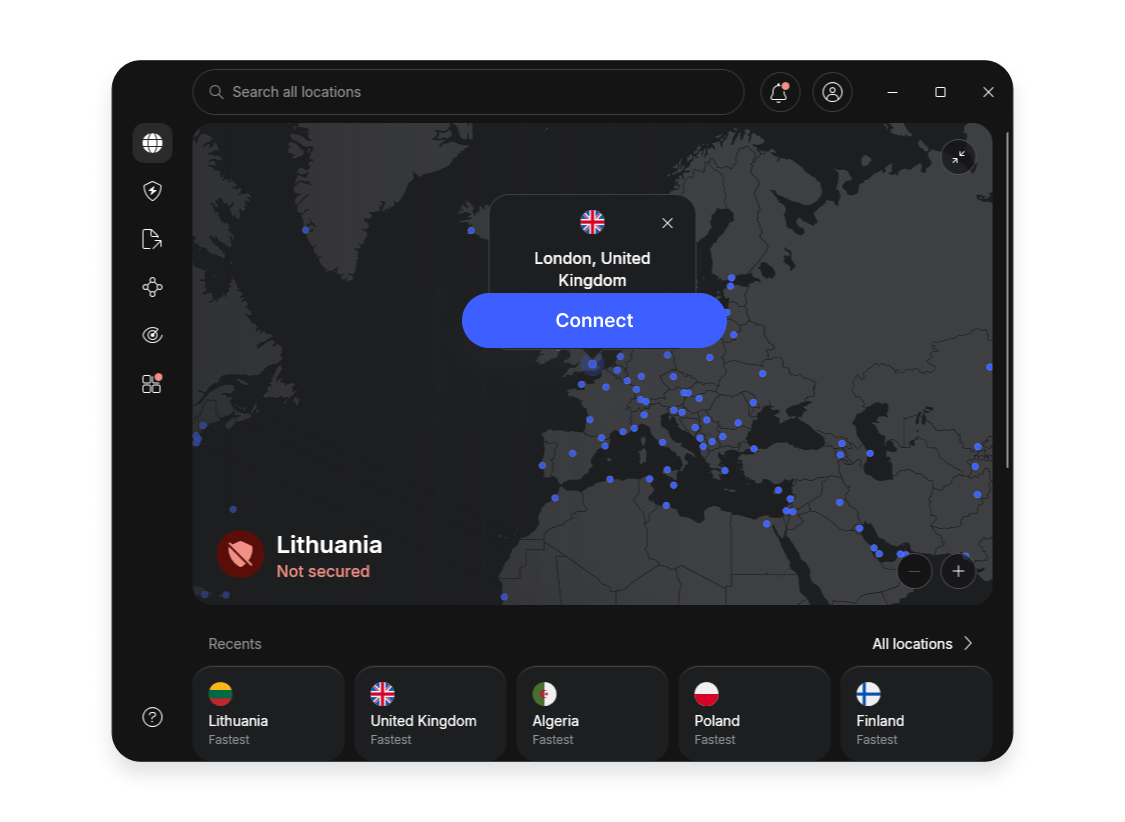Minimize the VPN window
Image resolution: width=1125 pixels, height=822 pixels.
coord(893,92)
